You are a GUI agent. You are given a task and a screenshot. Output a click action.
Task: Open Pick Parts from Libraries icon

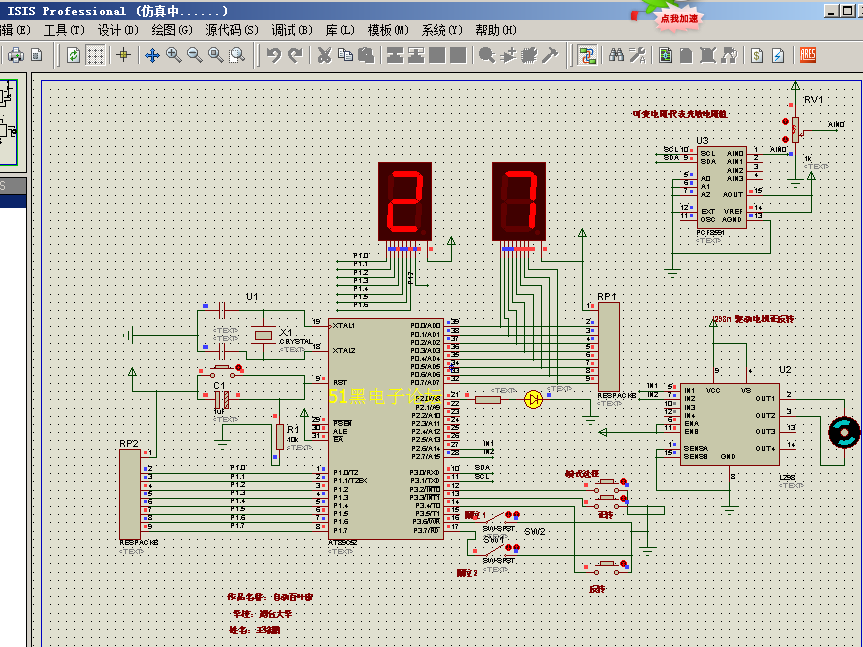(487, 55)
